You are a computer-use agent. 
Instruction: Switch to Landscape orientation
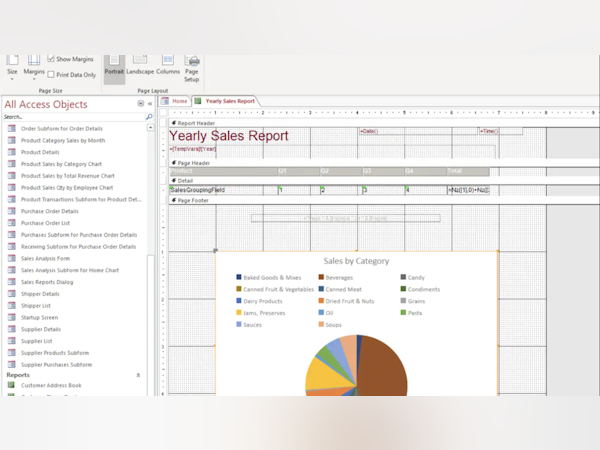coord(140,66)
